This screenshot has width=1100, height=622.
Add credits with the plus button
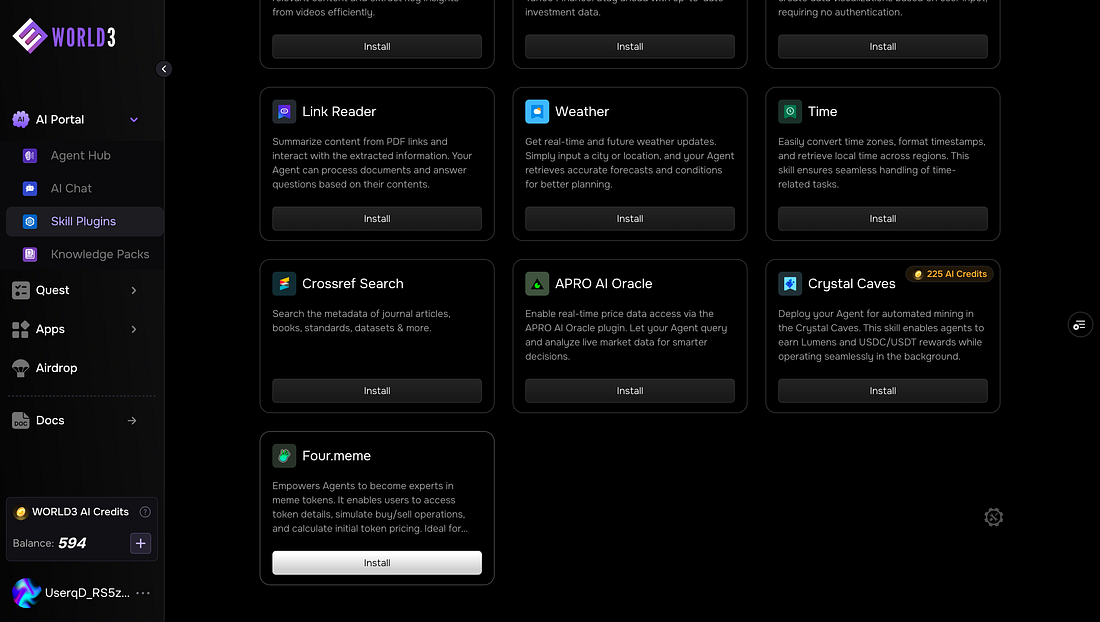(x=141, y=543)
